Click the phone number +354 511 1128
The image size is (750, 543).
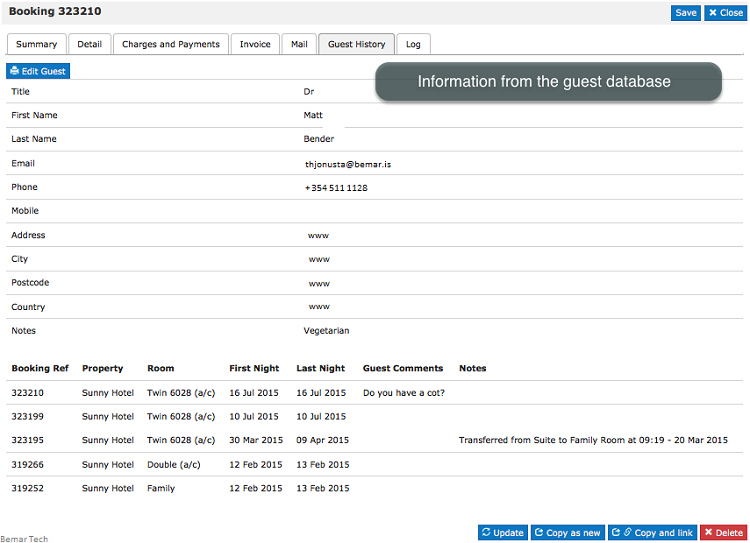tap(336, 188)
